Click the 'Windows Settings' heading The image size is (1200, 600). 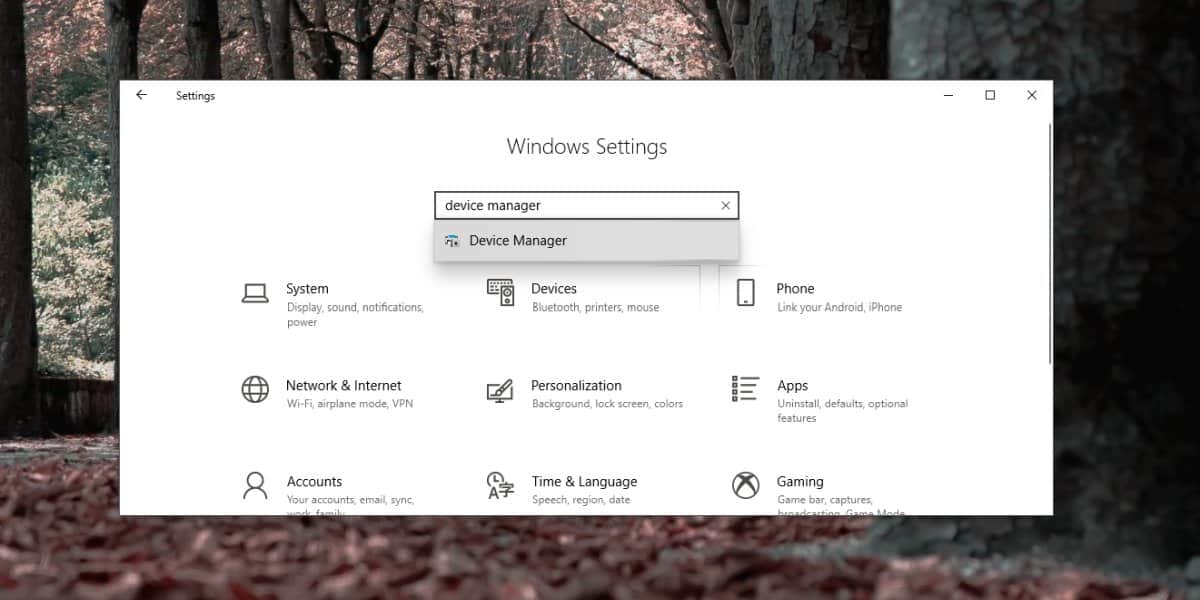pos(586,147)
